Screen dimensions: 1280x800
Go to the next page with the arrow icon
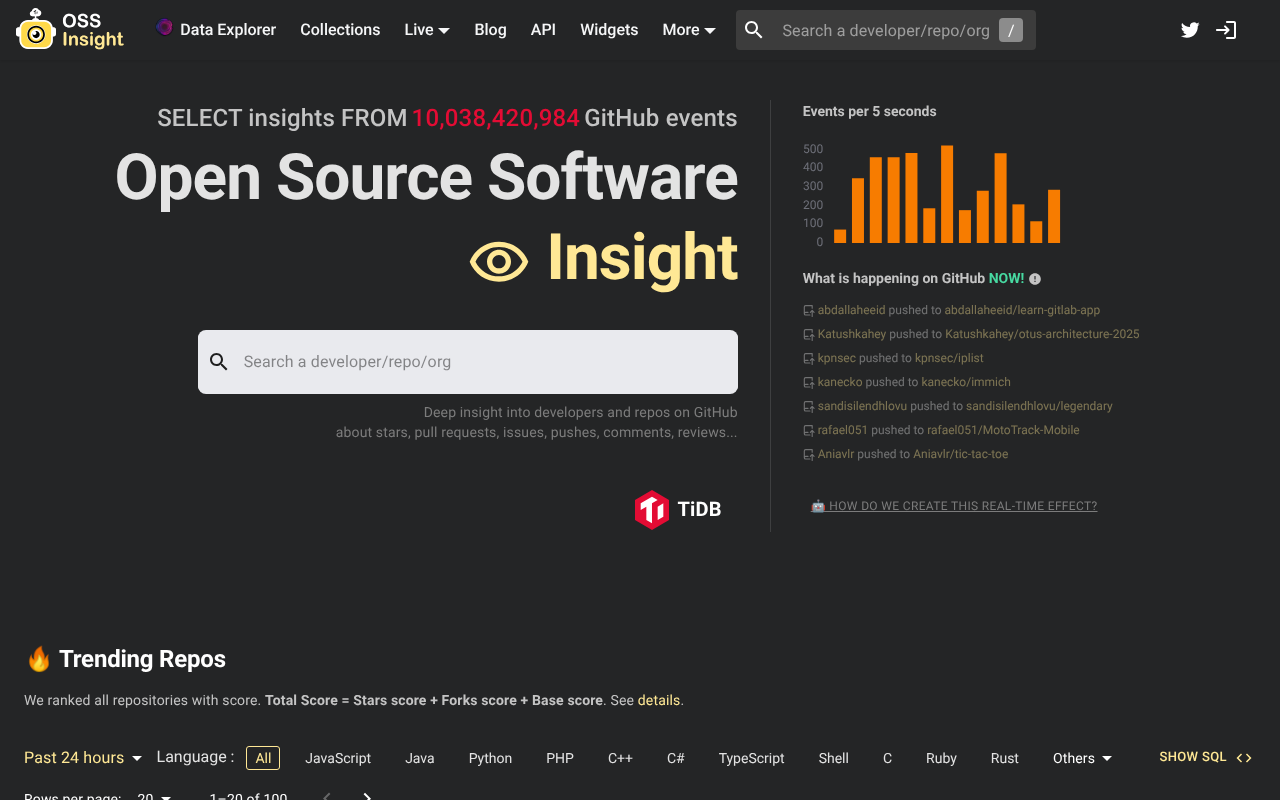[366, 796]
